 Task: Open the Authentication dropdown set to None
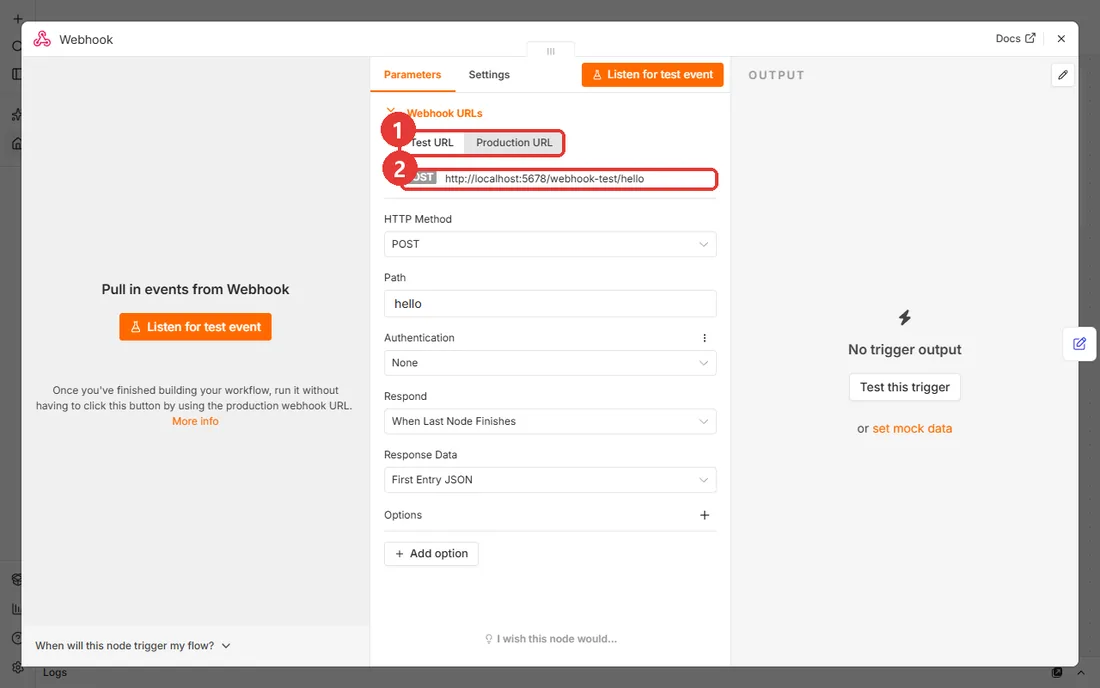click(x=550, y=363)
